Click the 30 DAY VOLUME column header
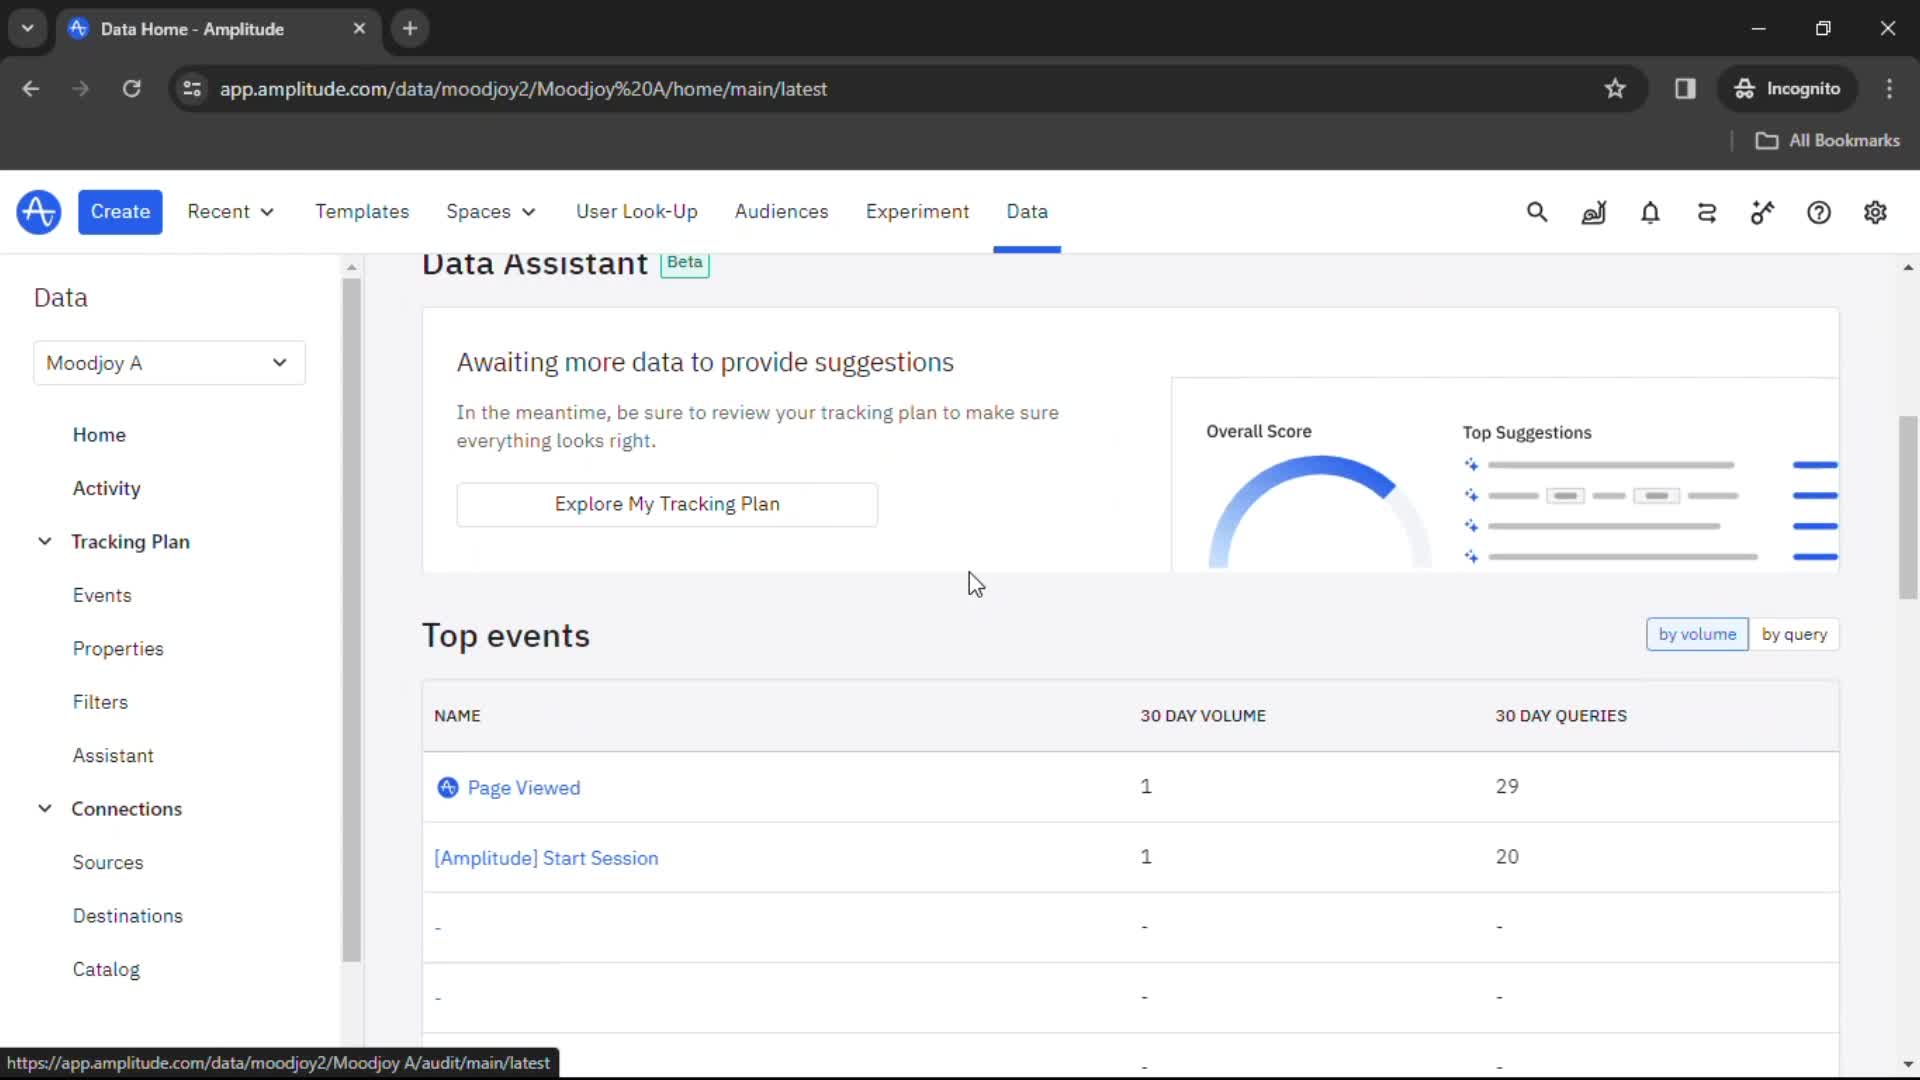 click(x=1203, y=716)
